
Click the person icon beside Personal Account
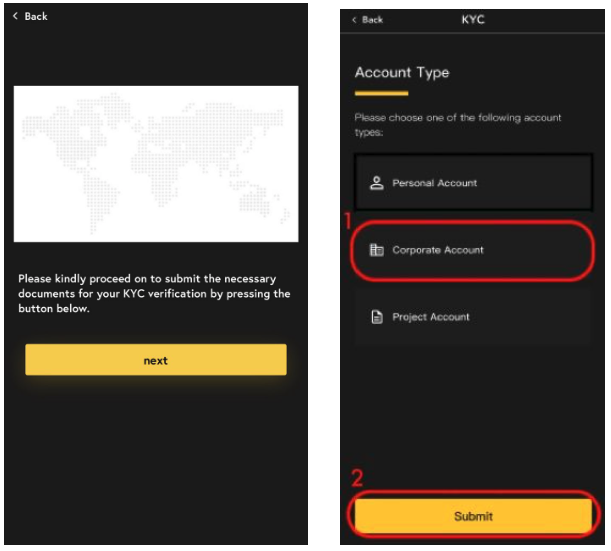(x=376, y=183)
